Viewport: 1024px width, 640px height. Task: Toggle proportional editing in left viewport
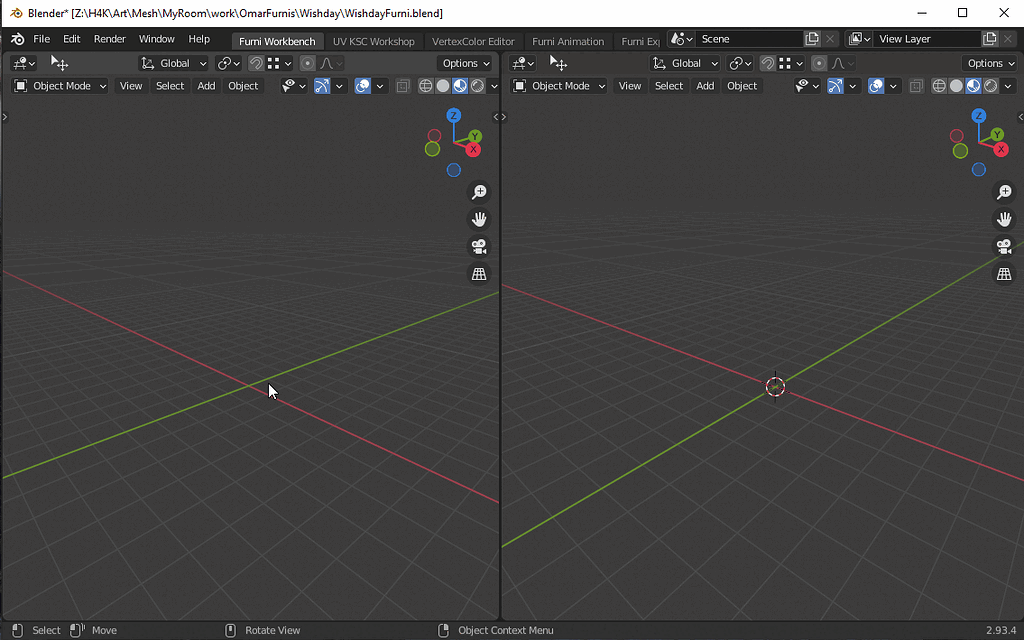coord(308,63)
